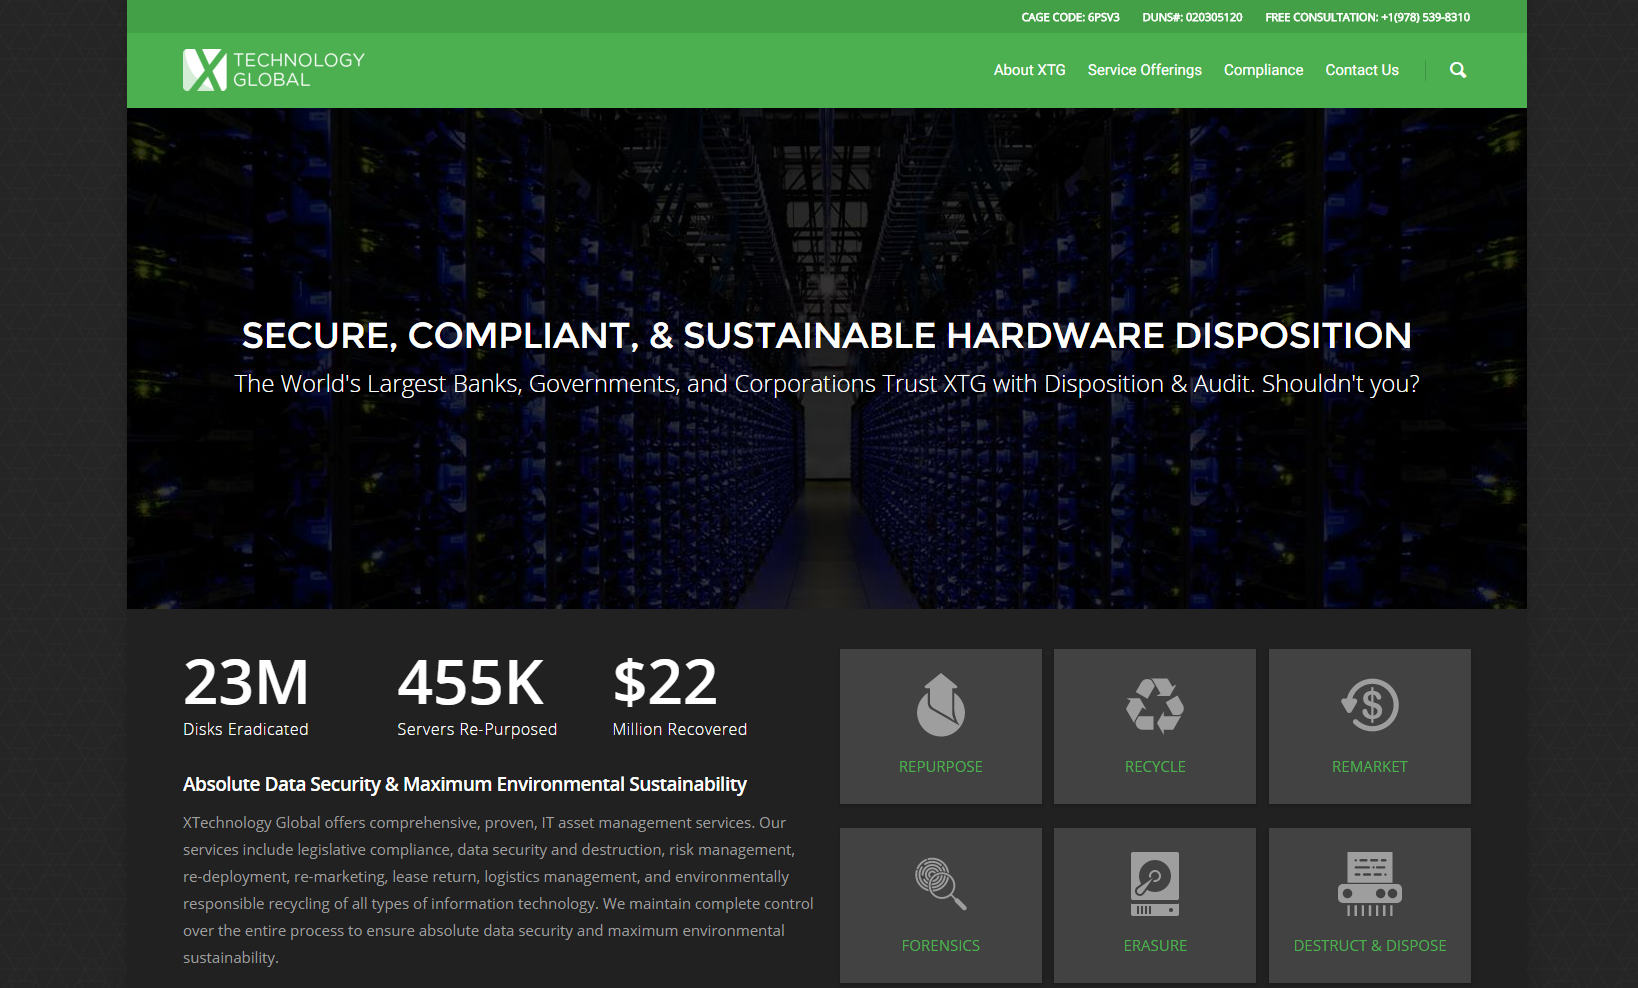Open the search magnifier icon in header
Viewport: 1638px width, 988px height.
point(1458,70)
